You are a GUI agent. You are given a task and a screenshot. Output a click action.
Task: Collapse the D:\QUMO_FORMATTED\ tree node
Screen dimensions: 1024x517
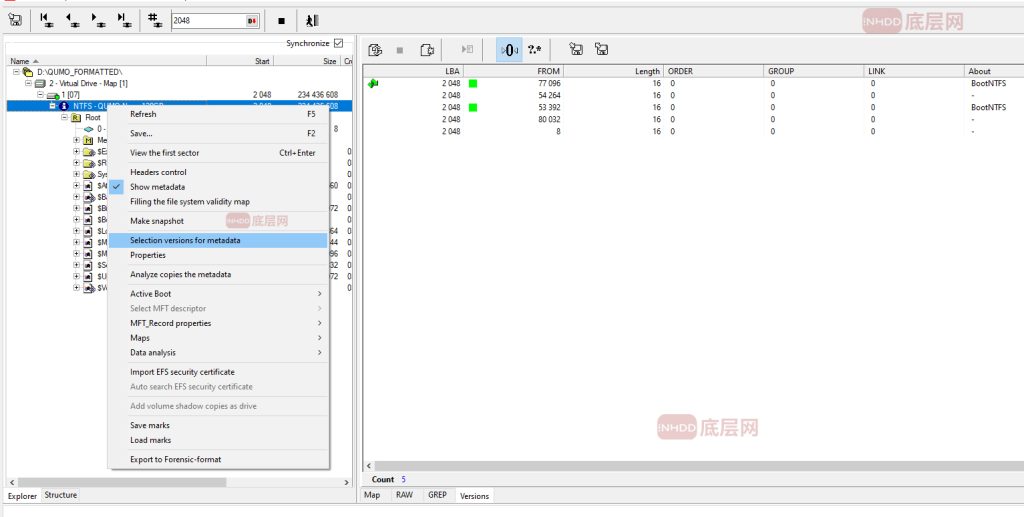point(16,72)
